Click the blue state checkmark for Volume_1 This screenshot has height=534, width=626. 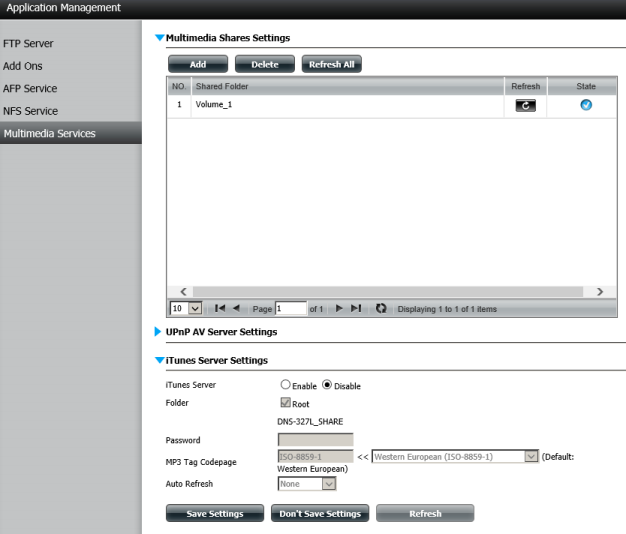[x=586, y=105]
